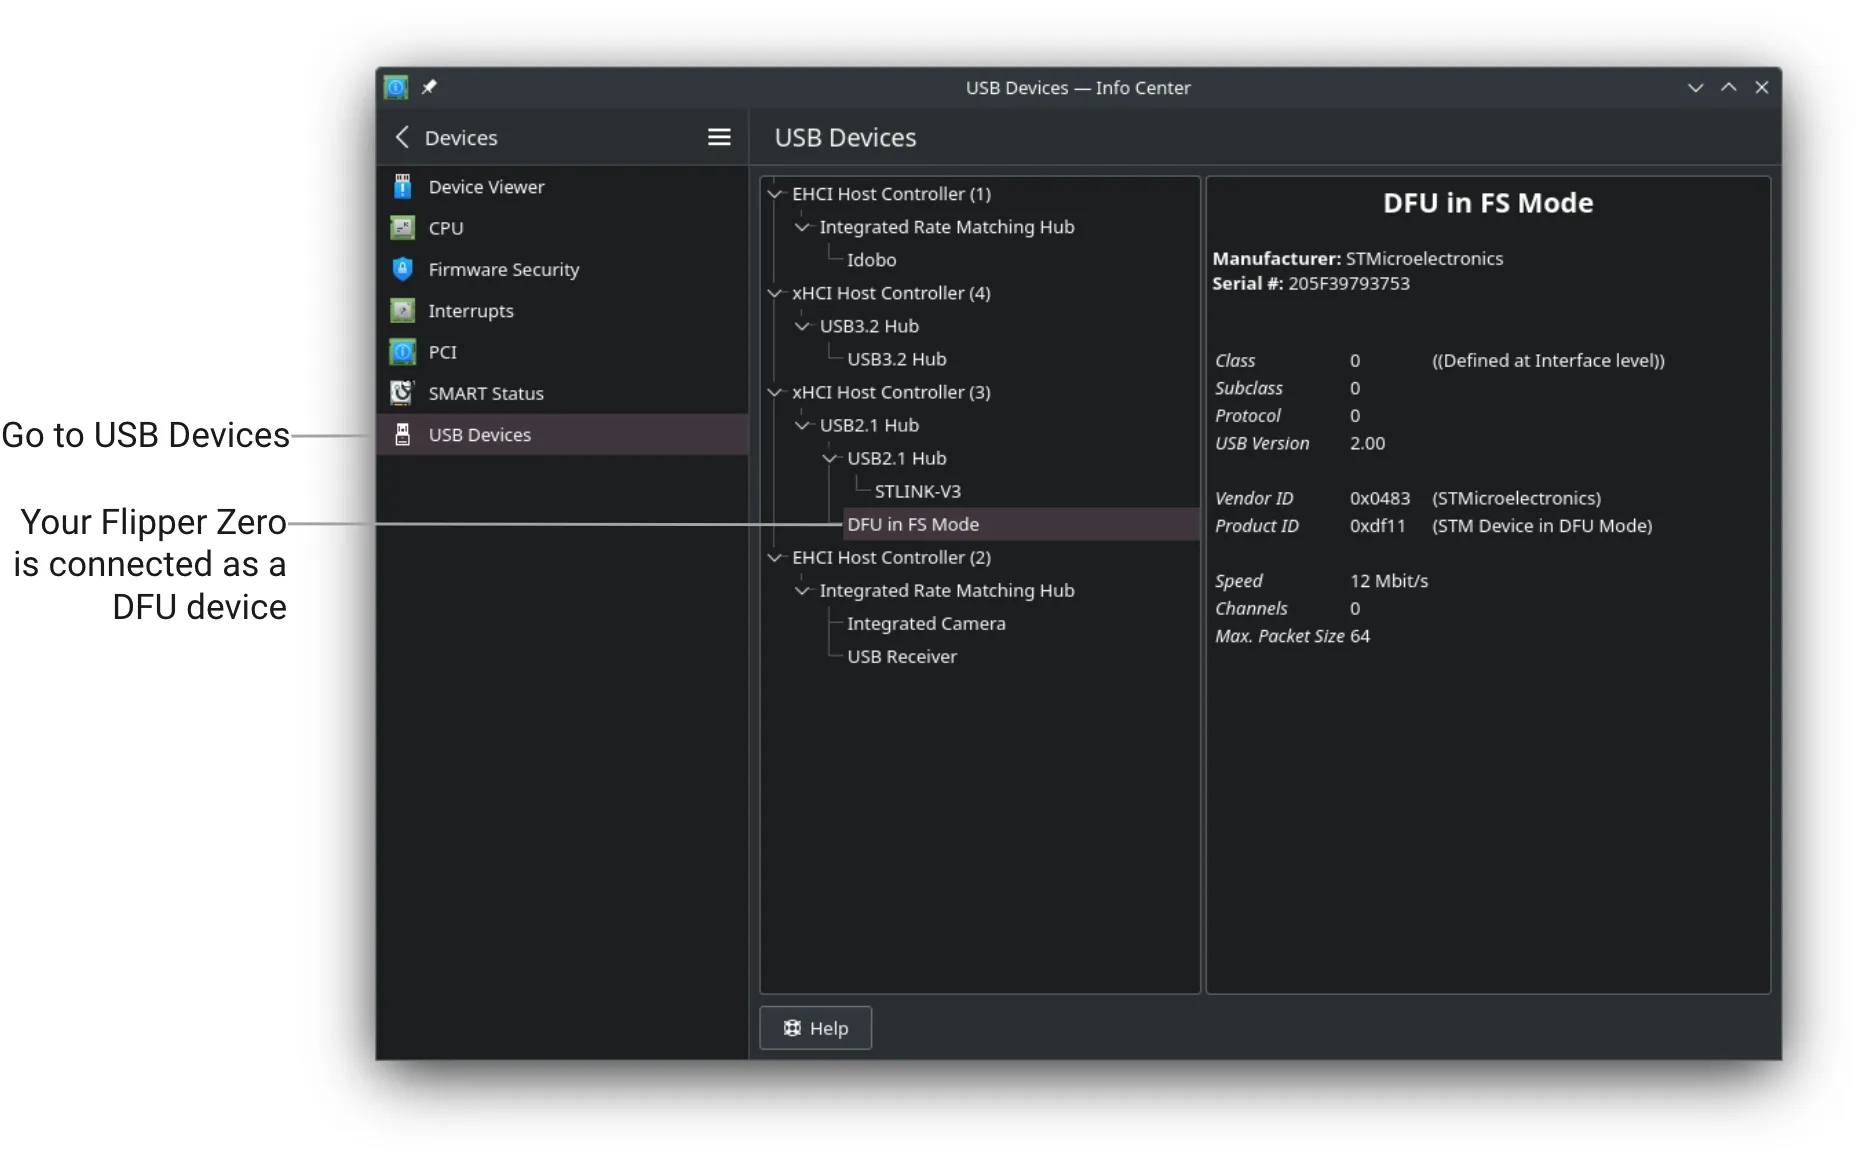
Task: Select the child USB3.2 Hub leaf entry
Action: pyautogui.click(x=896, y=359)
